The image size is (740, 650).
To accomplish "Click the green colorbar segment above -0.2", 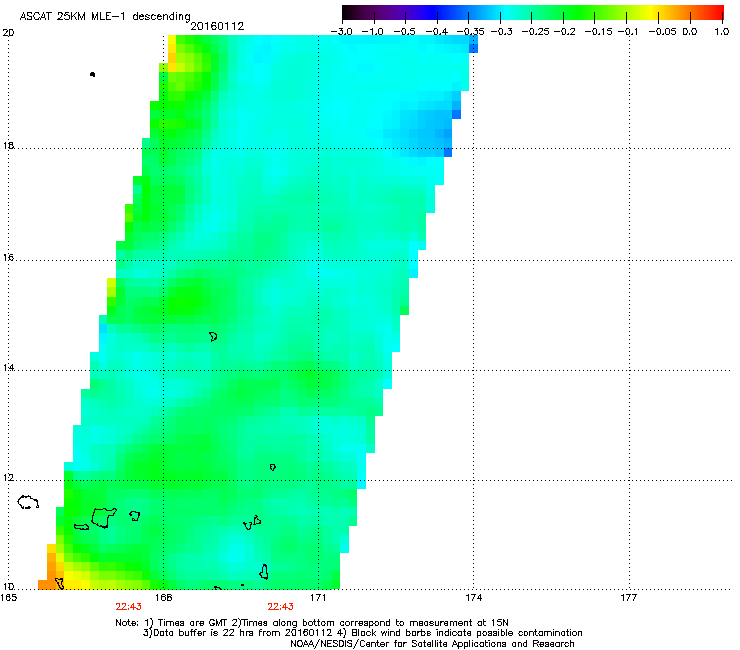I will coord(563,13).
